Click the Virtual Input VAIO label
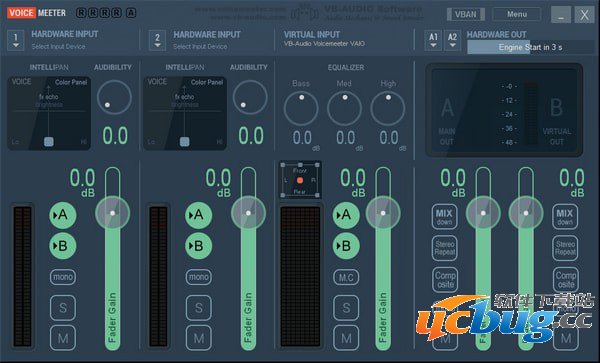600x363 pixels. (324, 44)
